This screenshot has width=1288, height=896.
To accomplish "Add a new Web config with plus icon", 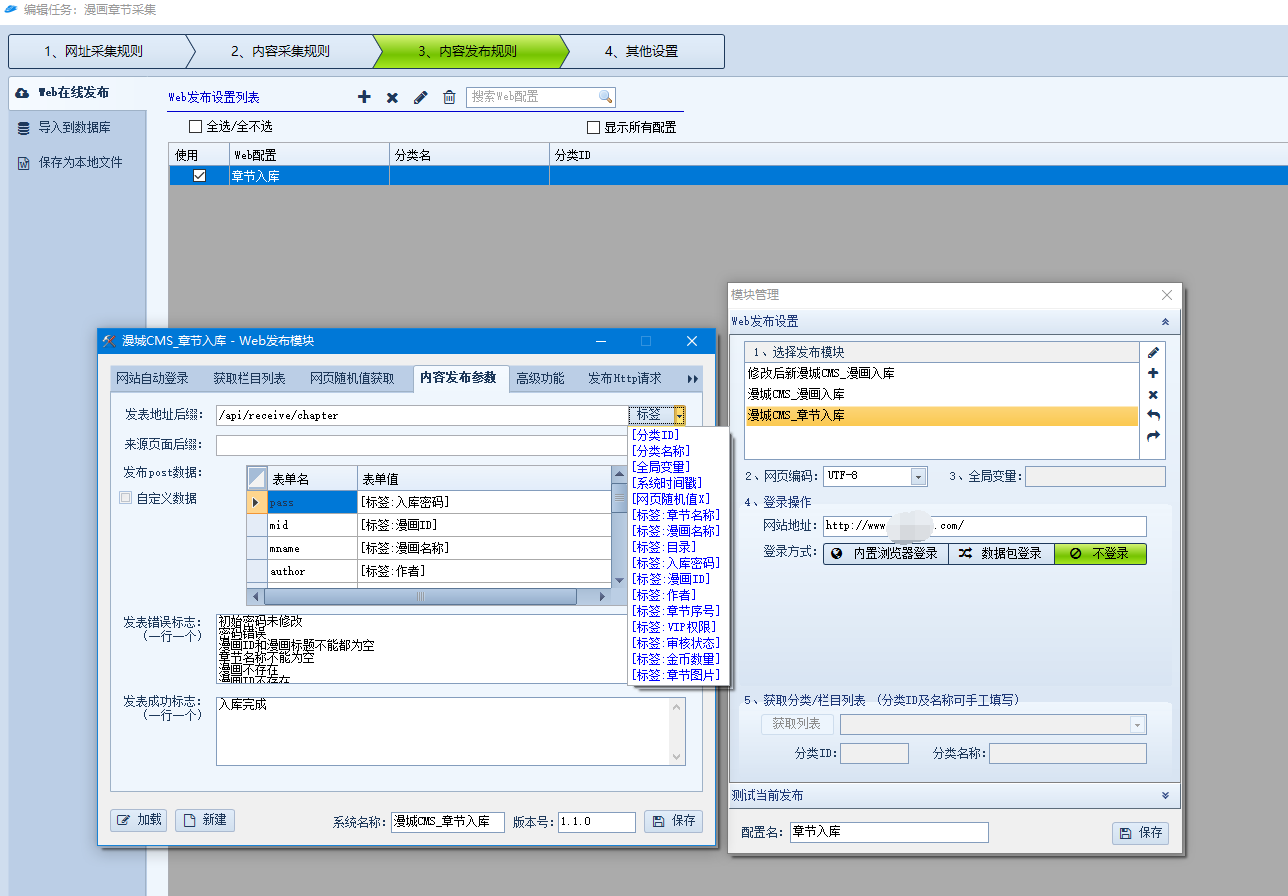I will click(364, 97).
